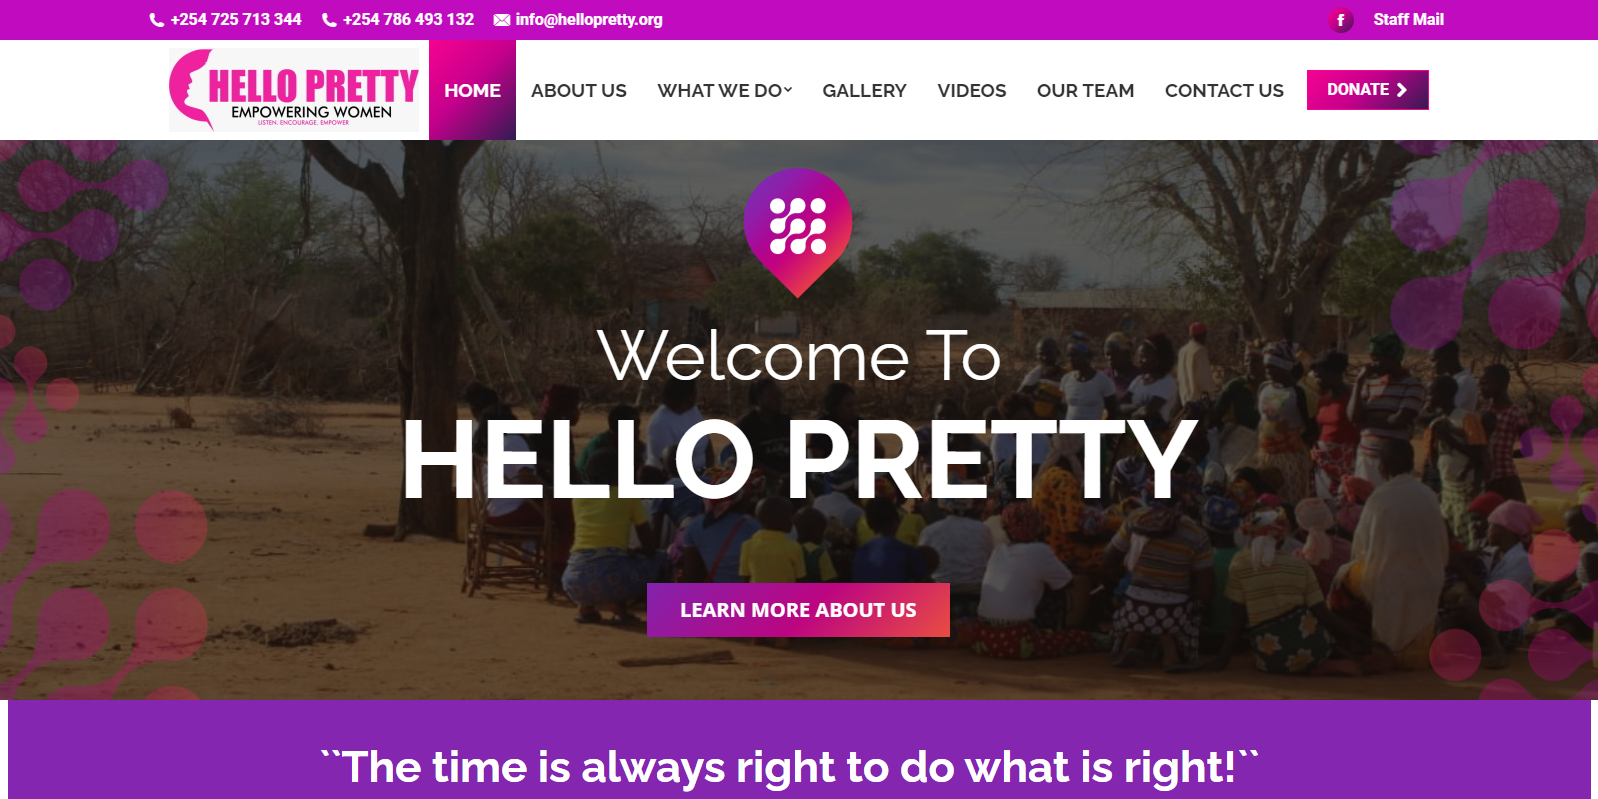
Task: Click the Facebook icon in top bar
Action: click(x=1341, y=20)
